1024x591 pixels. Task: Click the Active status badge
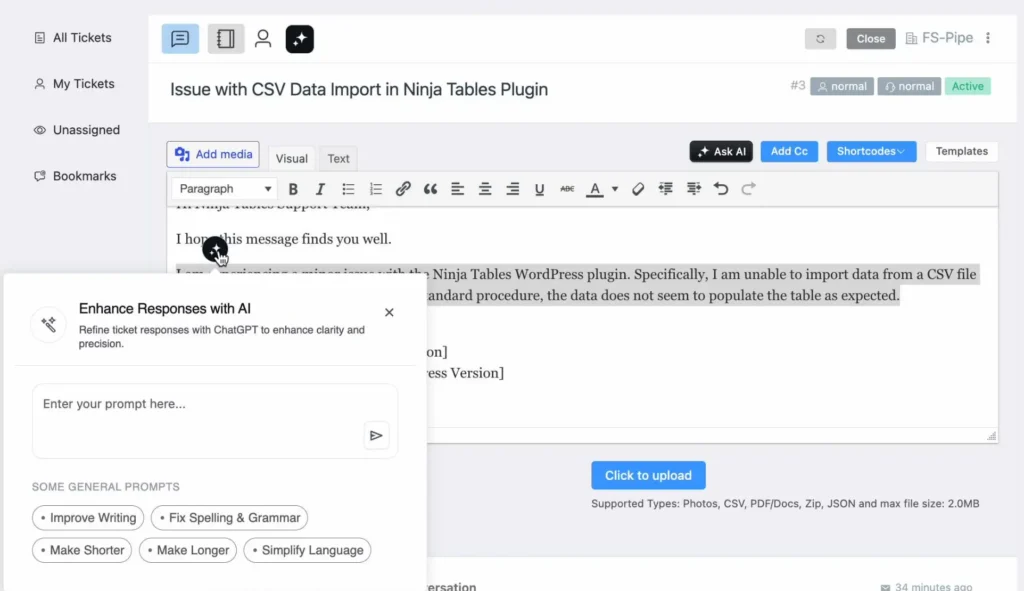click(x=967, y=86)
